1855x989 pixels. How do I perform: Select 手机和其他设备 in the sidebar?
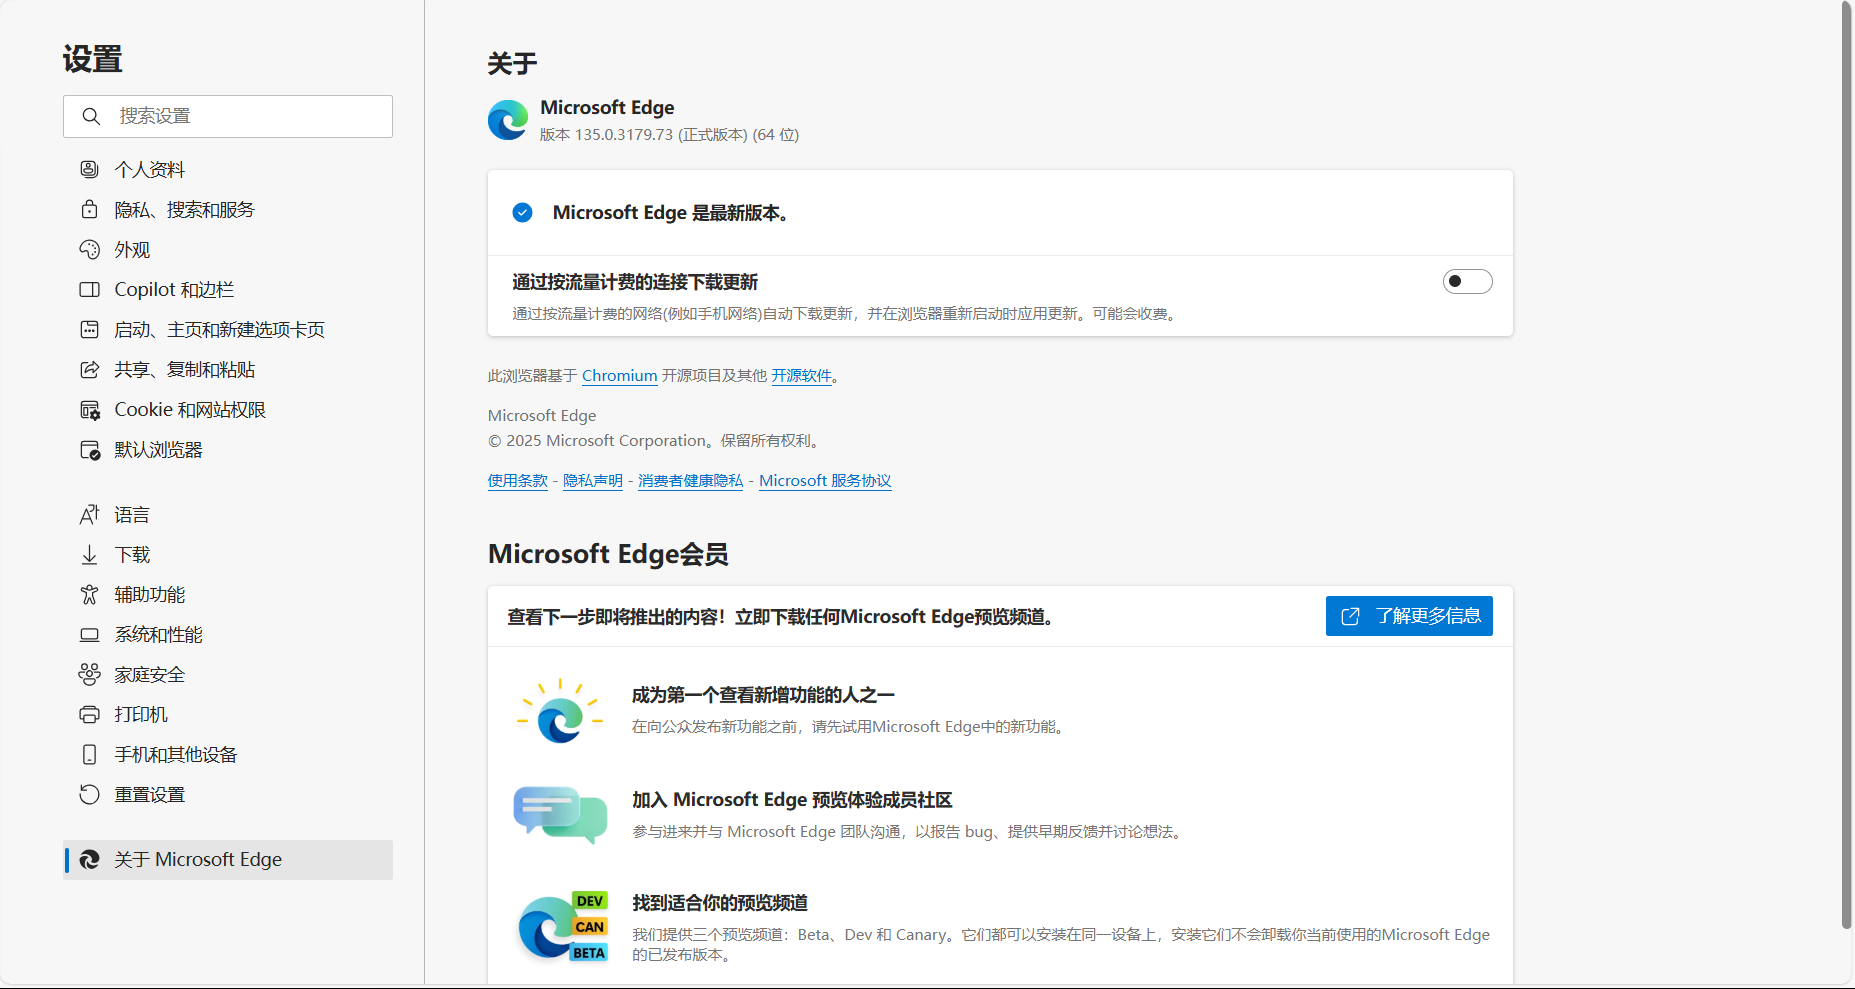(x=228, y=754)
